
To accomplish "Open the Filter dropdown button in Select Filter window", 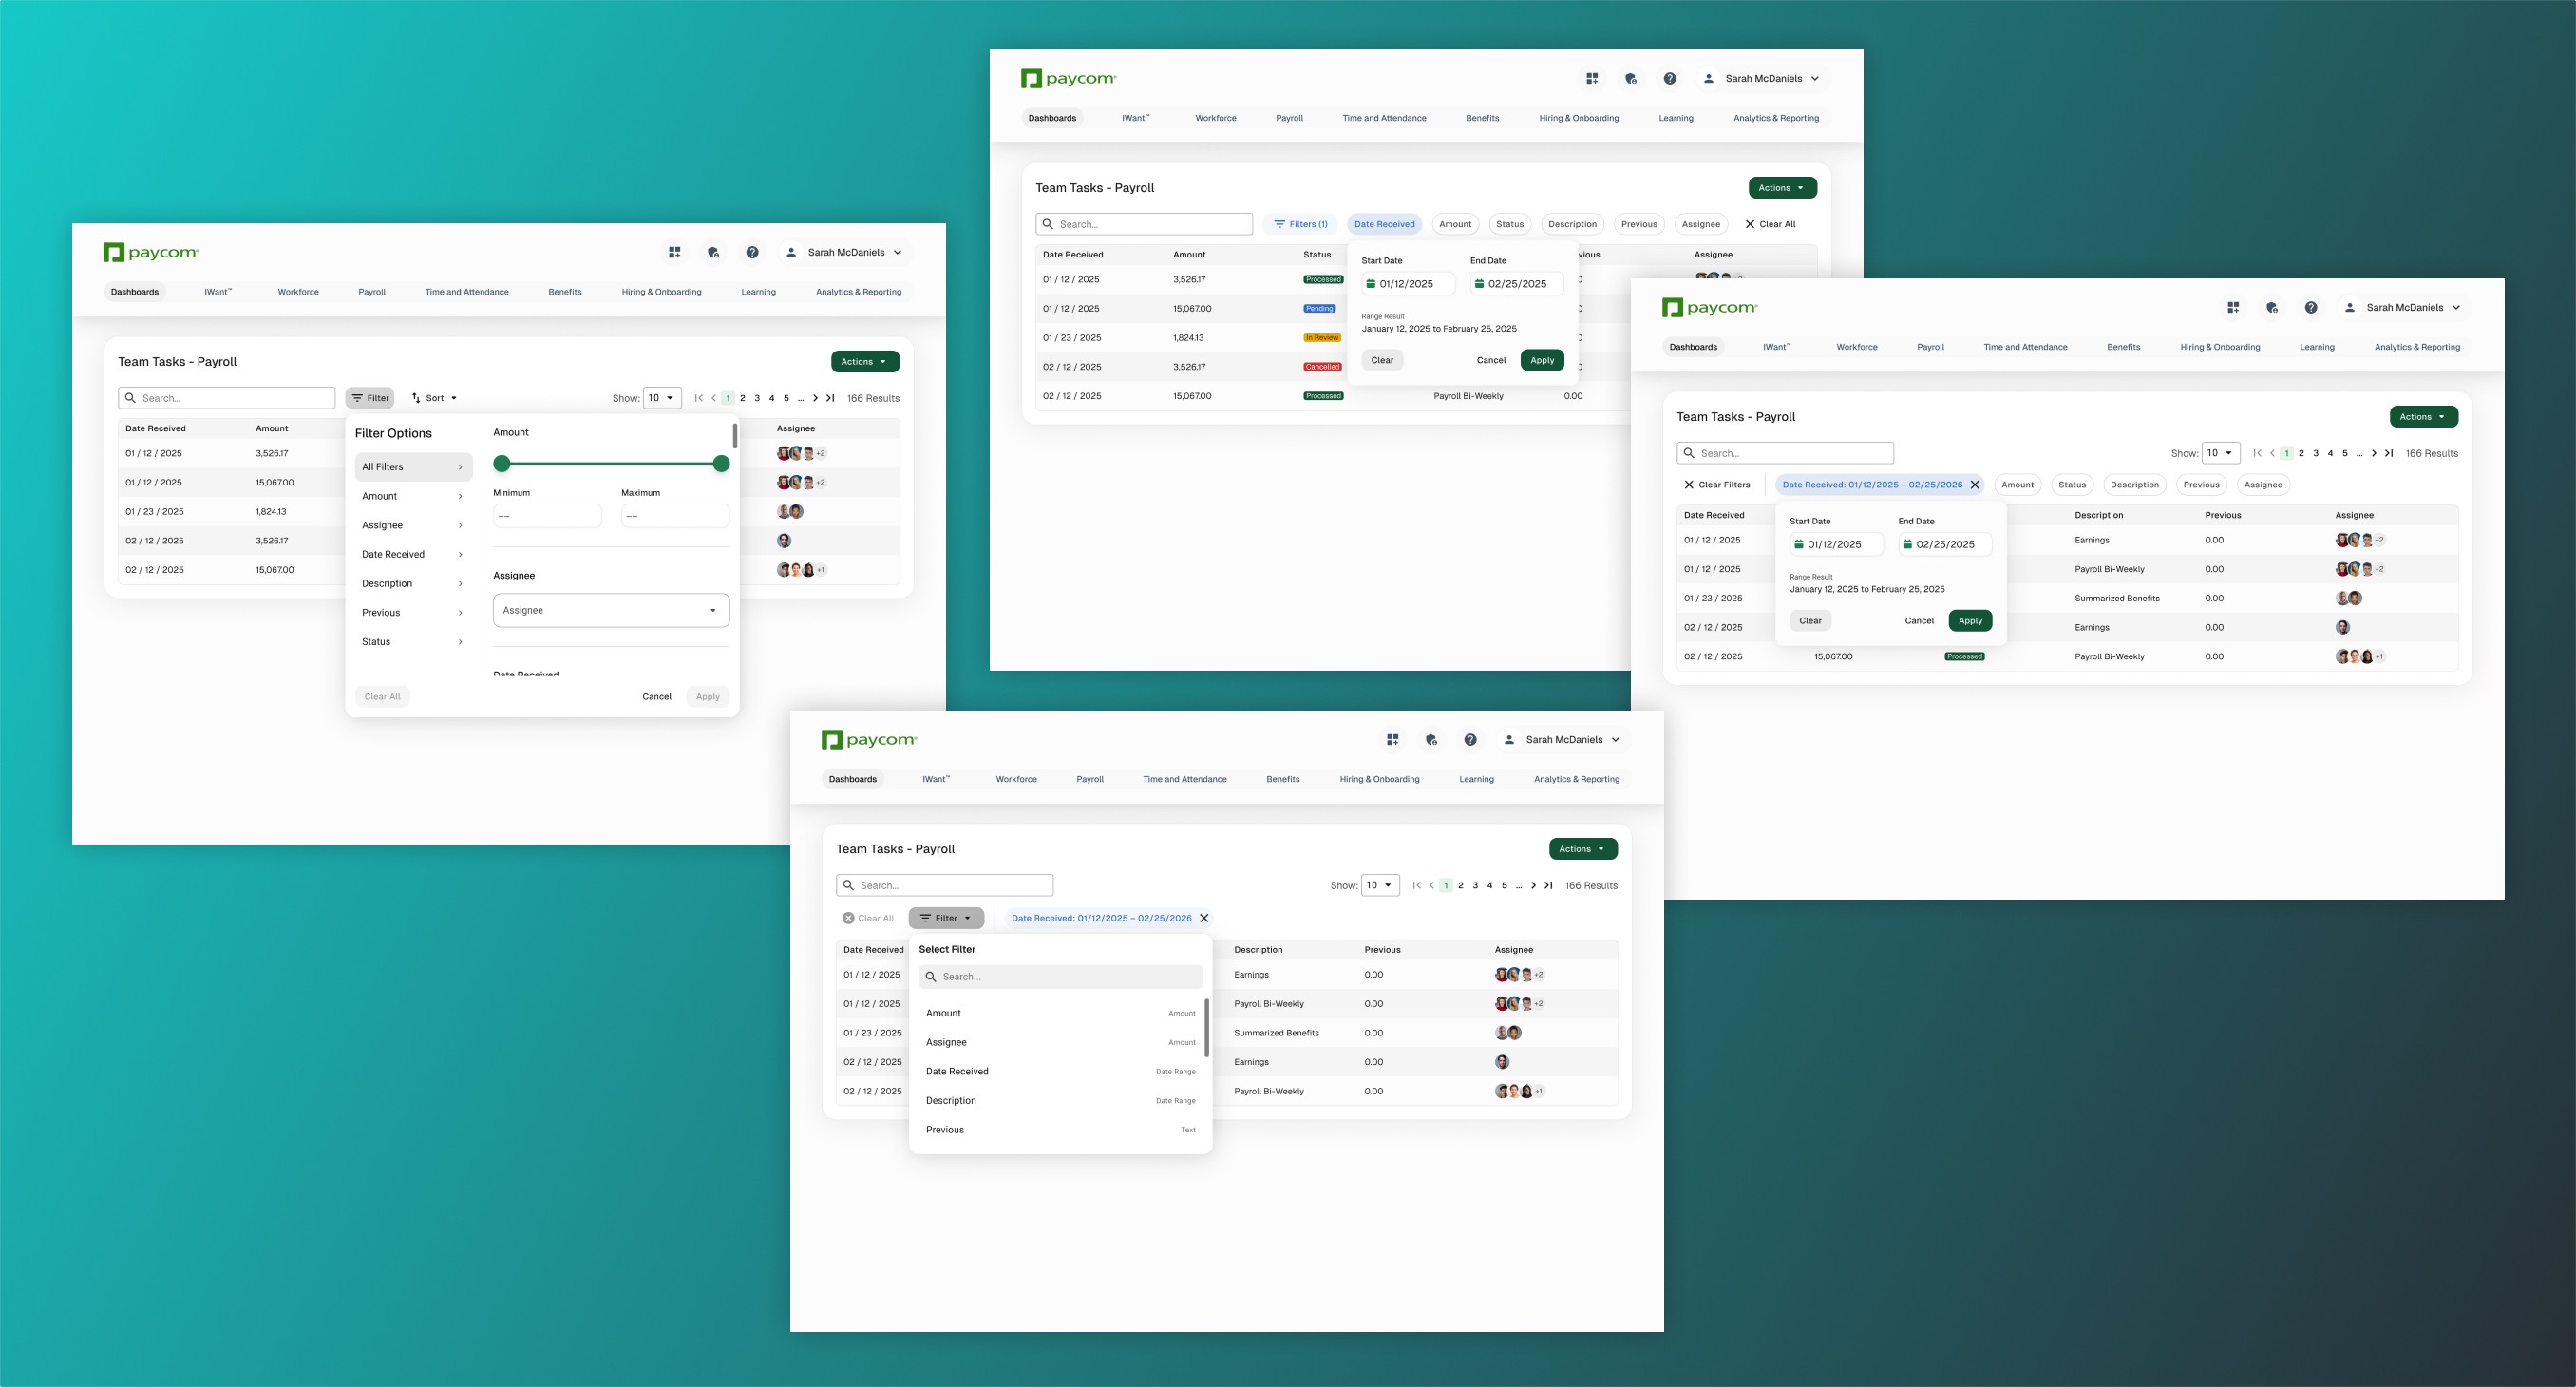I will point(946,918).
